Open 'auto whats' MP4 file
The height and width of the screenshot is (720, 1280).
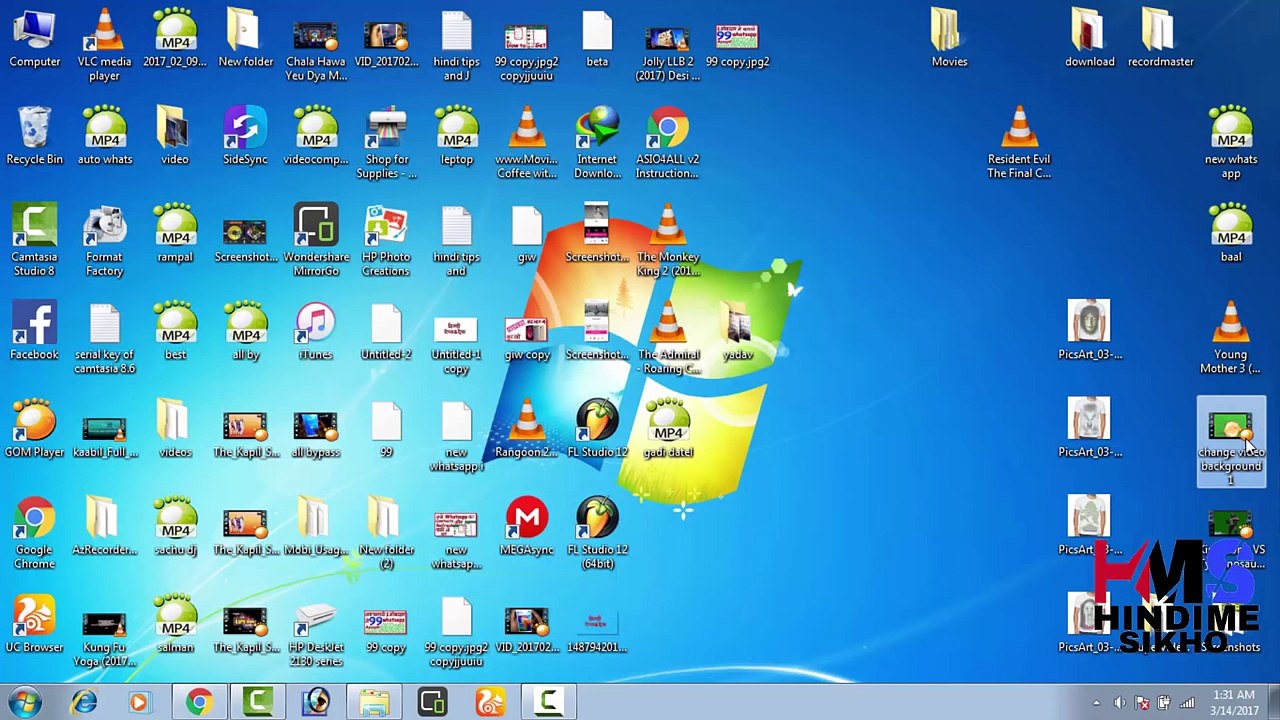point(104,135)
